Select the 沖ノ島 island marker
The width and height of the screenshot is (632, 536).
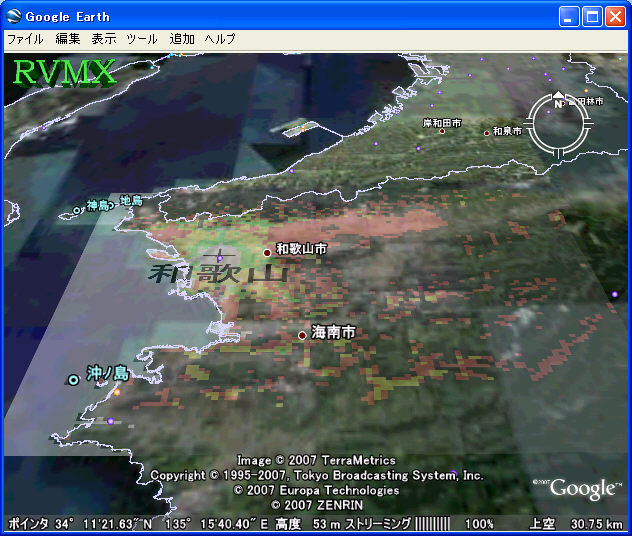[x=73, y=379]
